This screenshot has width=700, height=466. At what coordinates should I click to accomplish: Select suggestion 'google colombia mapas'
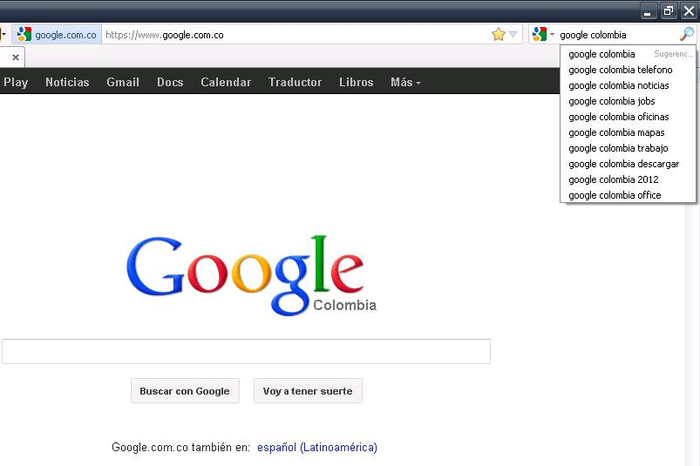pyautogui.click(x=628, y=132)
